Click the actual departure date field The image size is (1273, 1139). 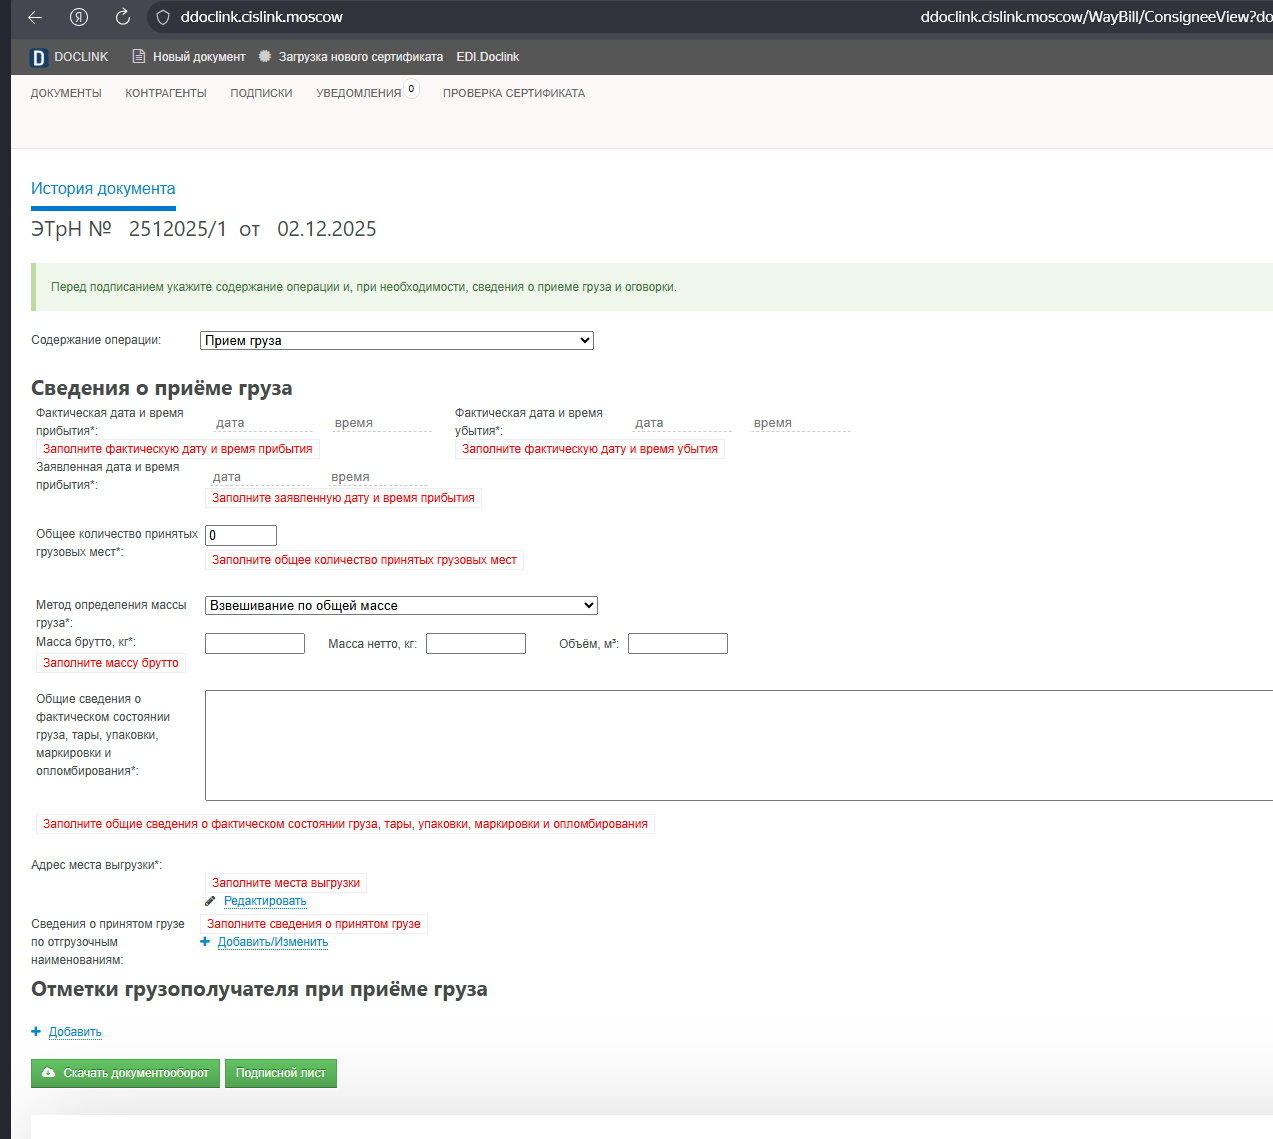tap(682, 423)
